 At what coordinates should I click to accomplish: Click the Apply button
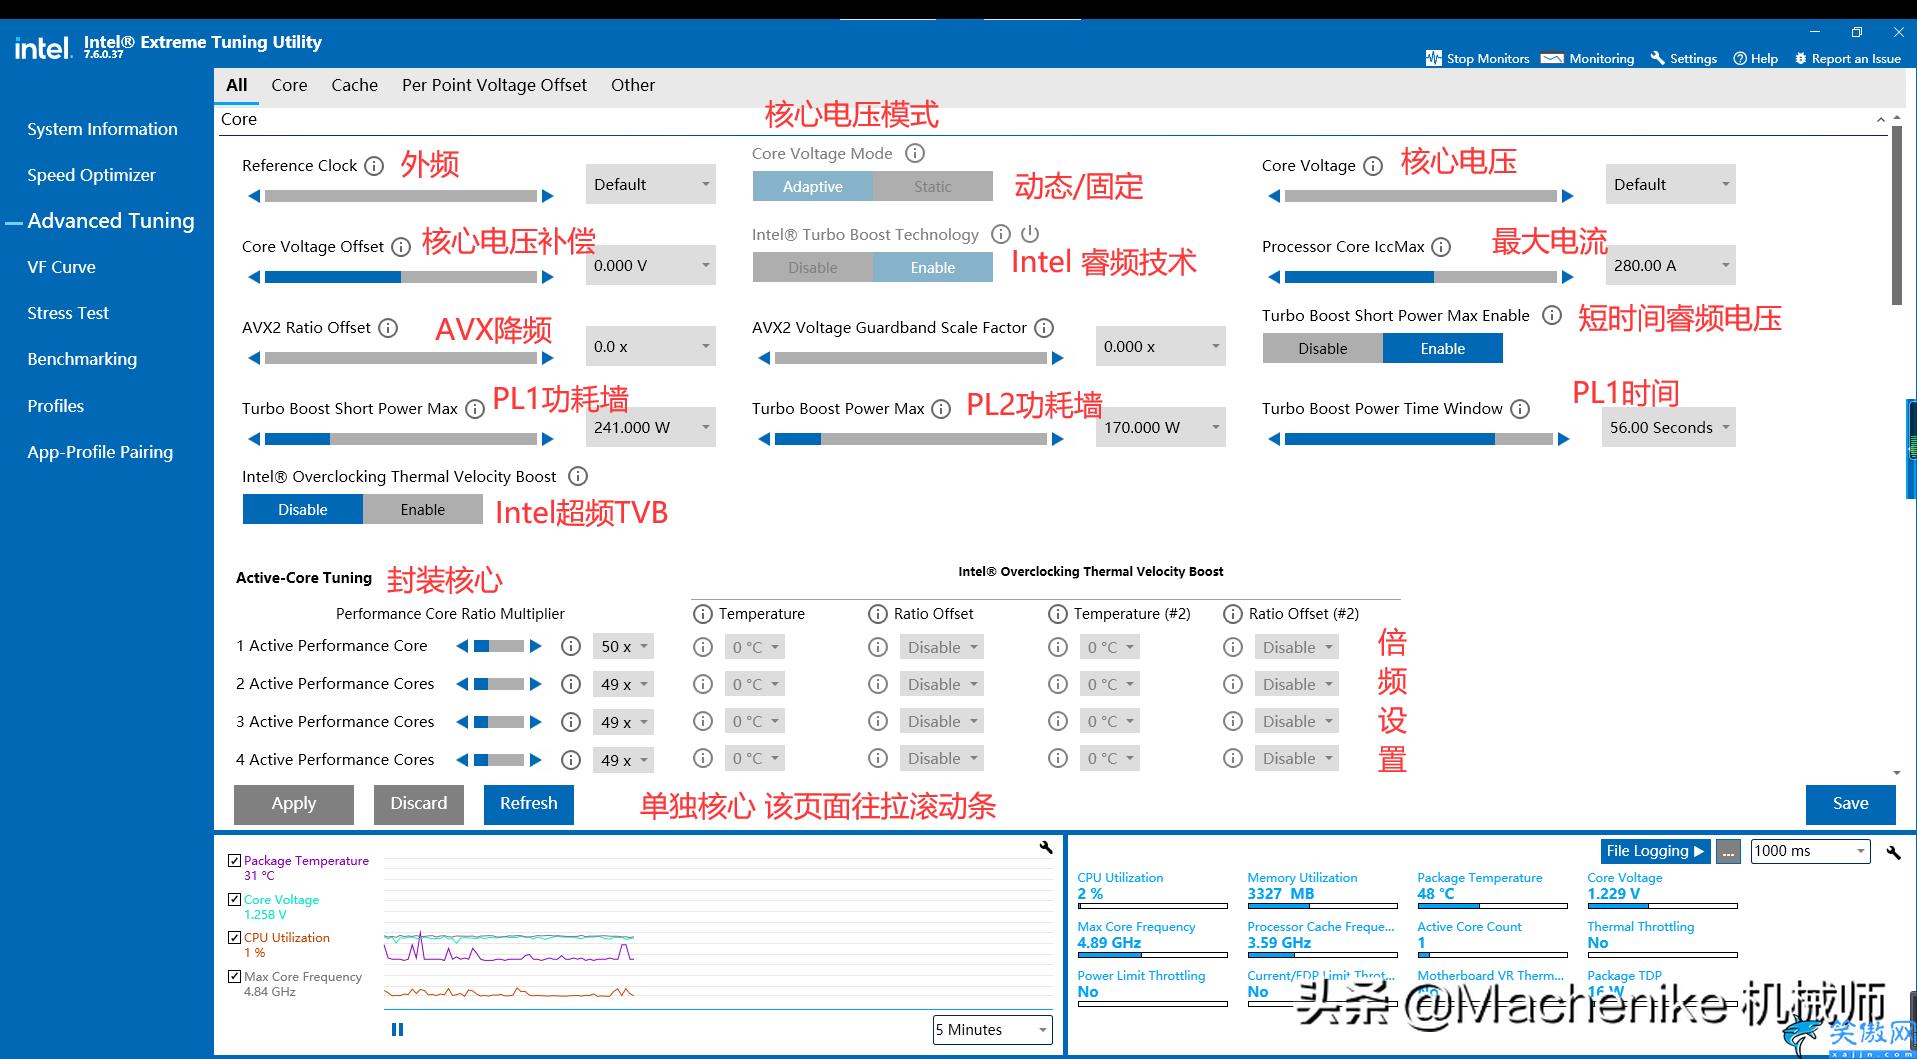(294, 804)
